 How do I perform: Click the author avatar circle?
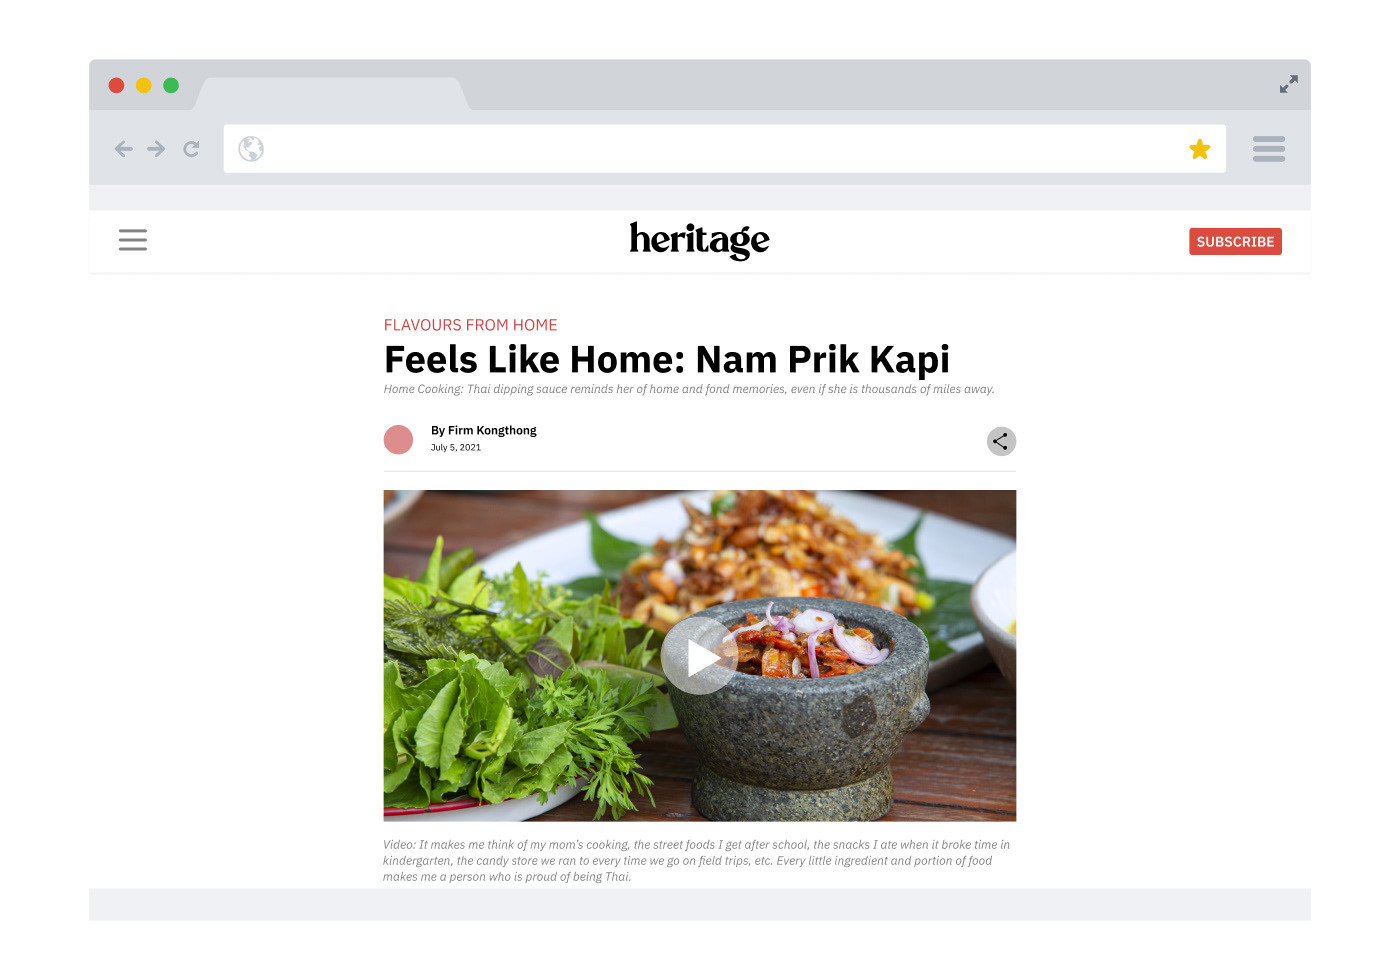pyautogui.click(x=398, y=440)
